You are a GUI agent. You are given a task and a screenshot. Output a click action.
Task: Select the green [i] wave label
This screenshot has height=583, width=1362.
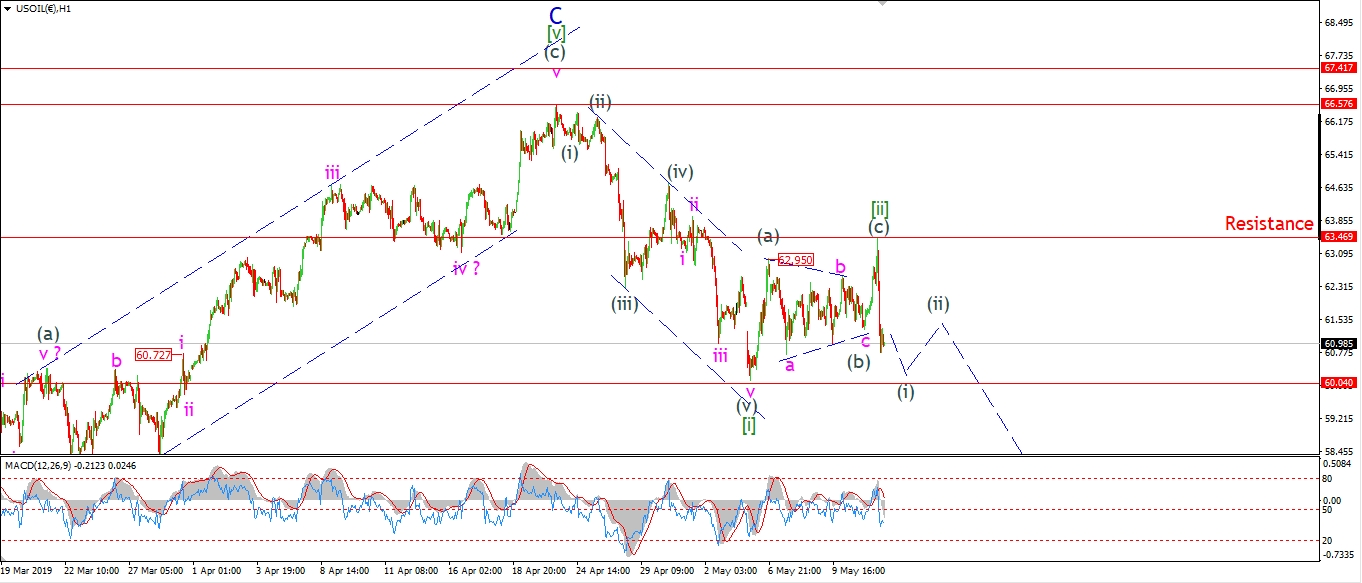(749, 426)
